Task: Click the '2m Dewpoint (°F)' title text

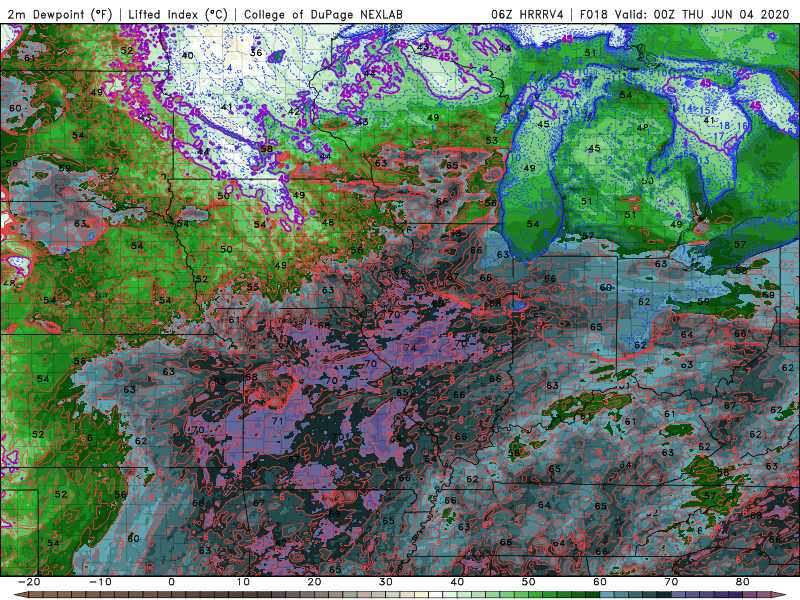Action: (60, 14)
